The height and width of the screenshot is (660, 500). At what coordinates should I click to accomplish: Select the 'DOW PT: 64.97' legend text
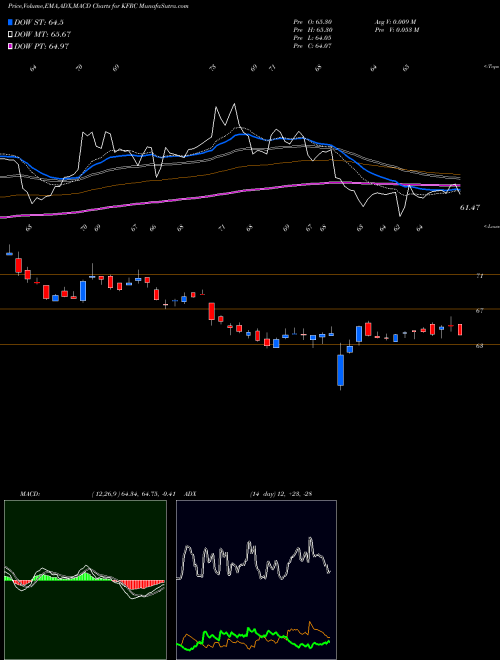41,46
